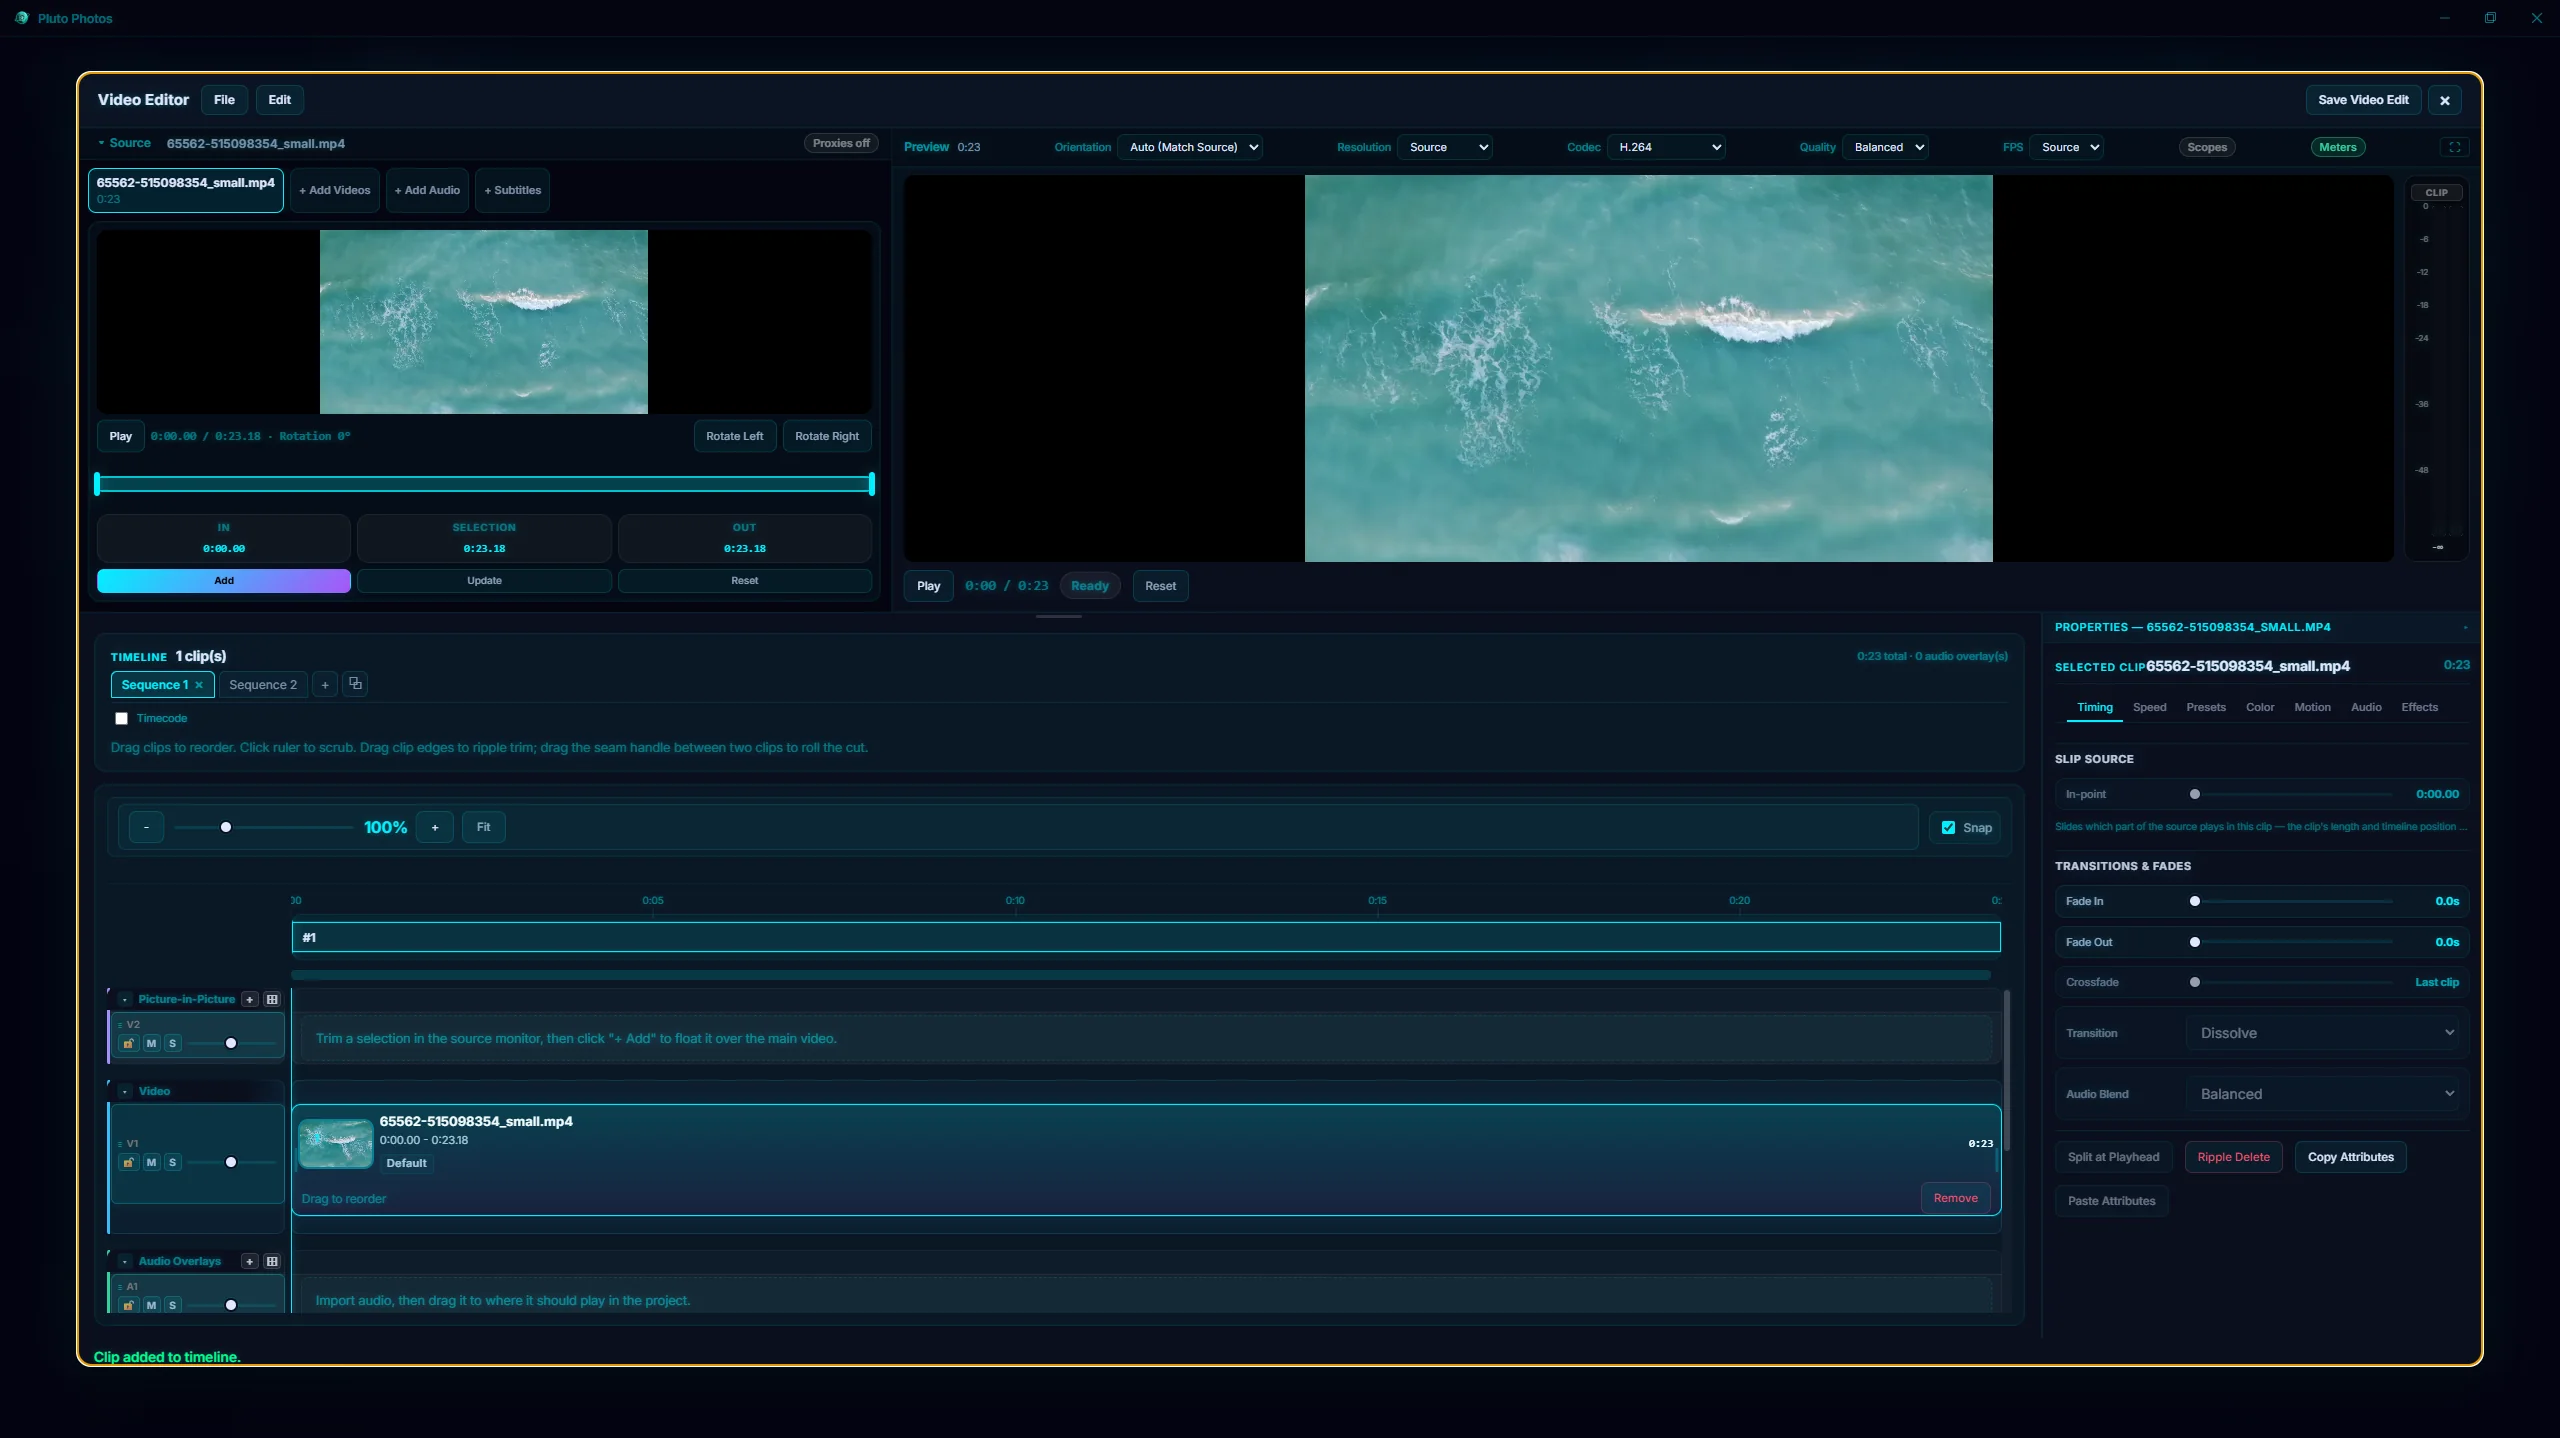Switch to the Sequence 2 tab
Screen dimensions: 2560x1438
[x=263, y=685]
